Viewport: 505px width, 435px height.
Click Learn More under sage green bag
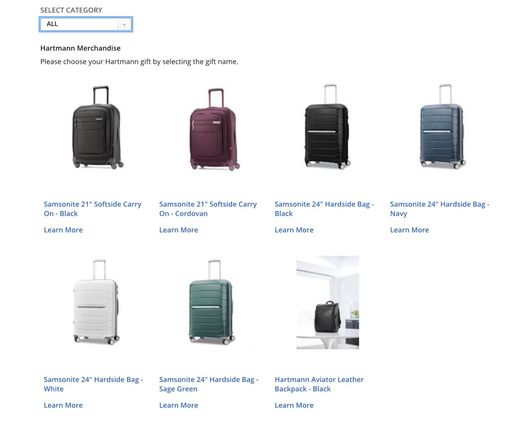pos(178,405)
